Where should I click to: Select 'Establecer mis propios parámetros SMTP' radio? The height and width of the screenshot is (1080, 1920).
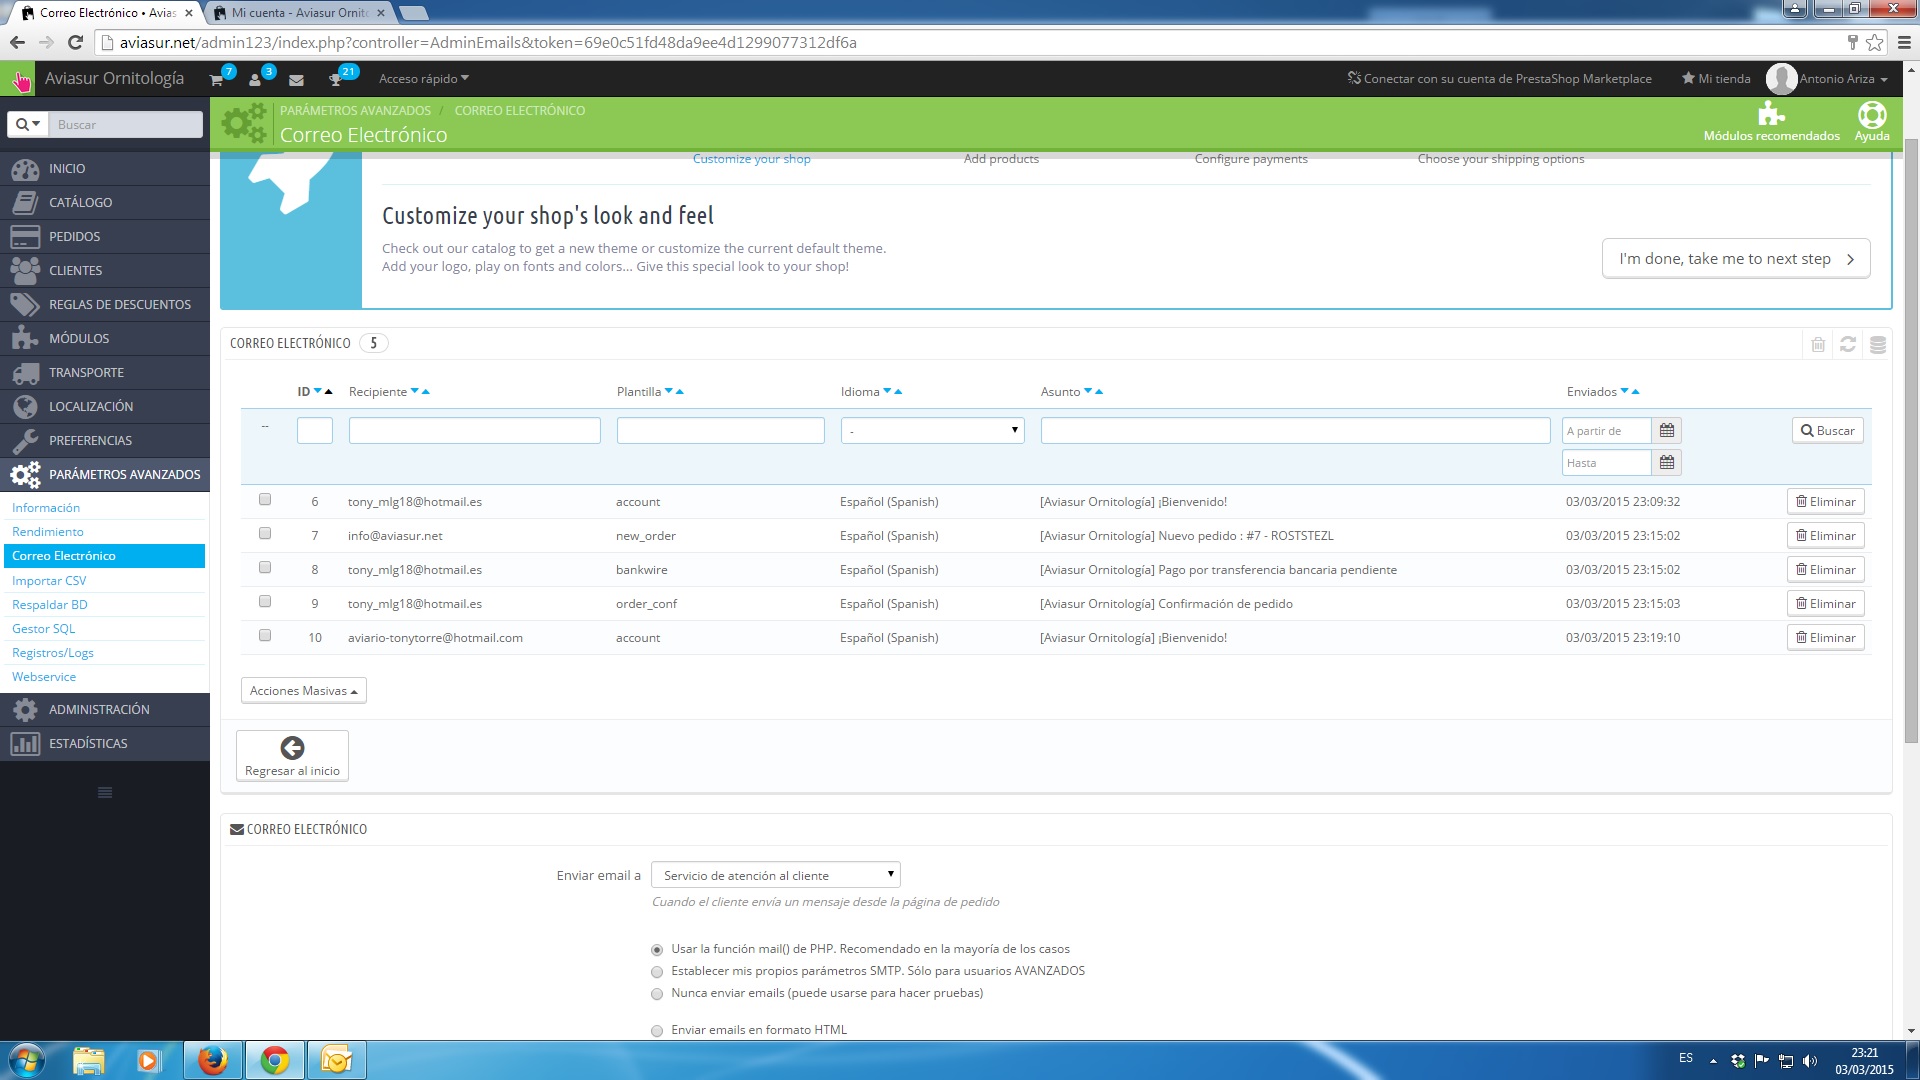click(x=657, y=972)
